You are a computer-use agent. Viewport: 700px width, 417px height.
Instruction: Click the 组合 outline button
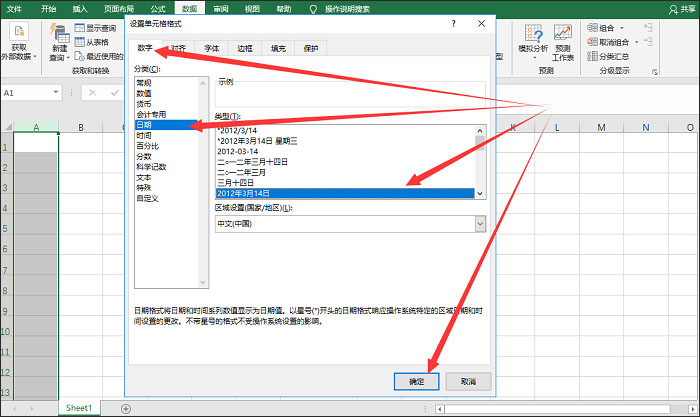click(x=601, y=28)
